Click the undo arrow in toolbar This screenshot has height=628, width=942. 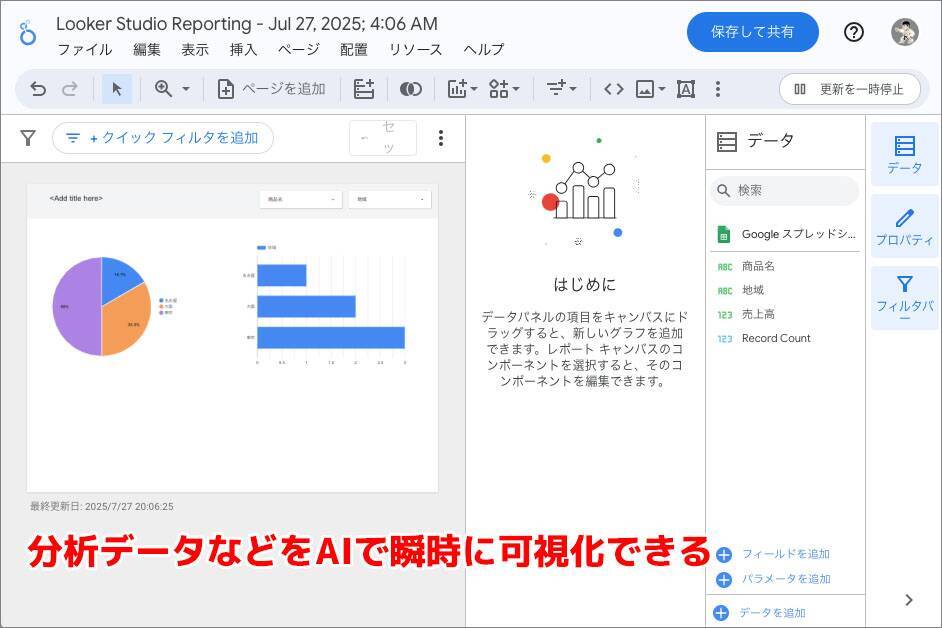[38, 89]
